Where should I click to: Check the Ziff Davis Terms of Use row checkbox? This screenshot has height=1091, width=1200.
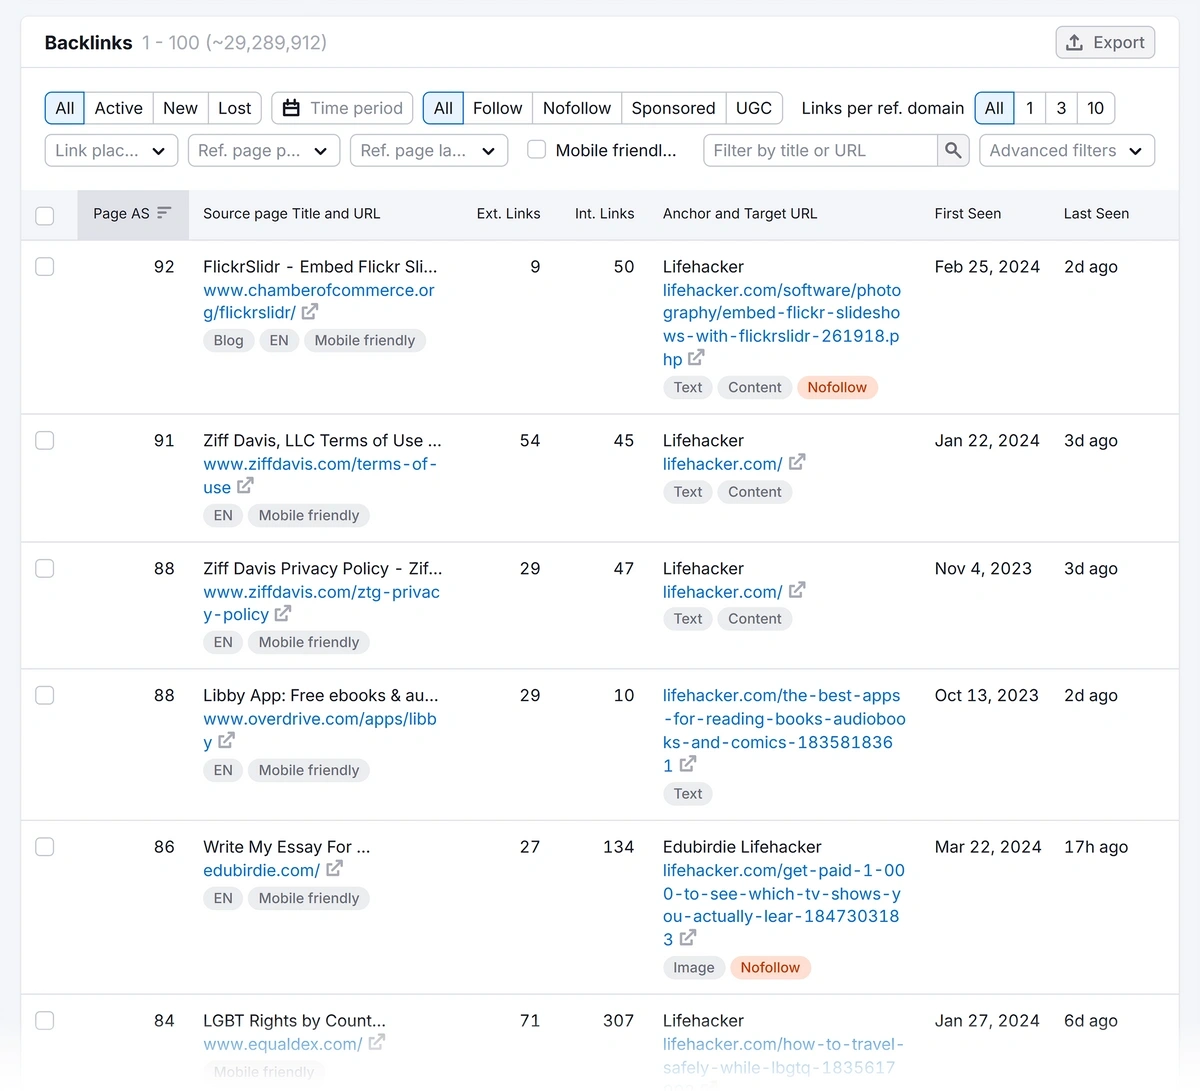[45, 441]
